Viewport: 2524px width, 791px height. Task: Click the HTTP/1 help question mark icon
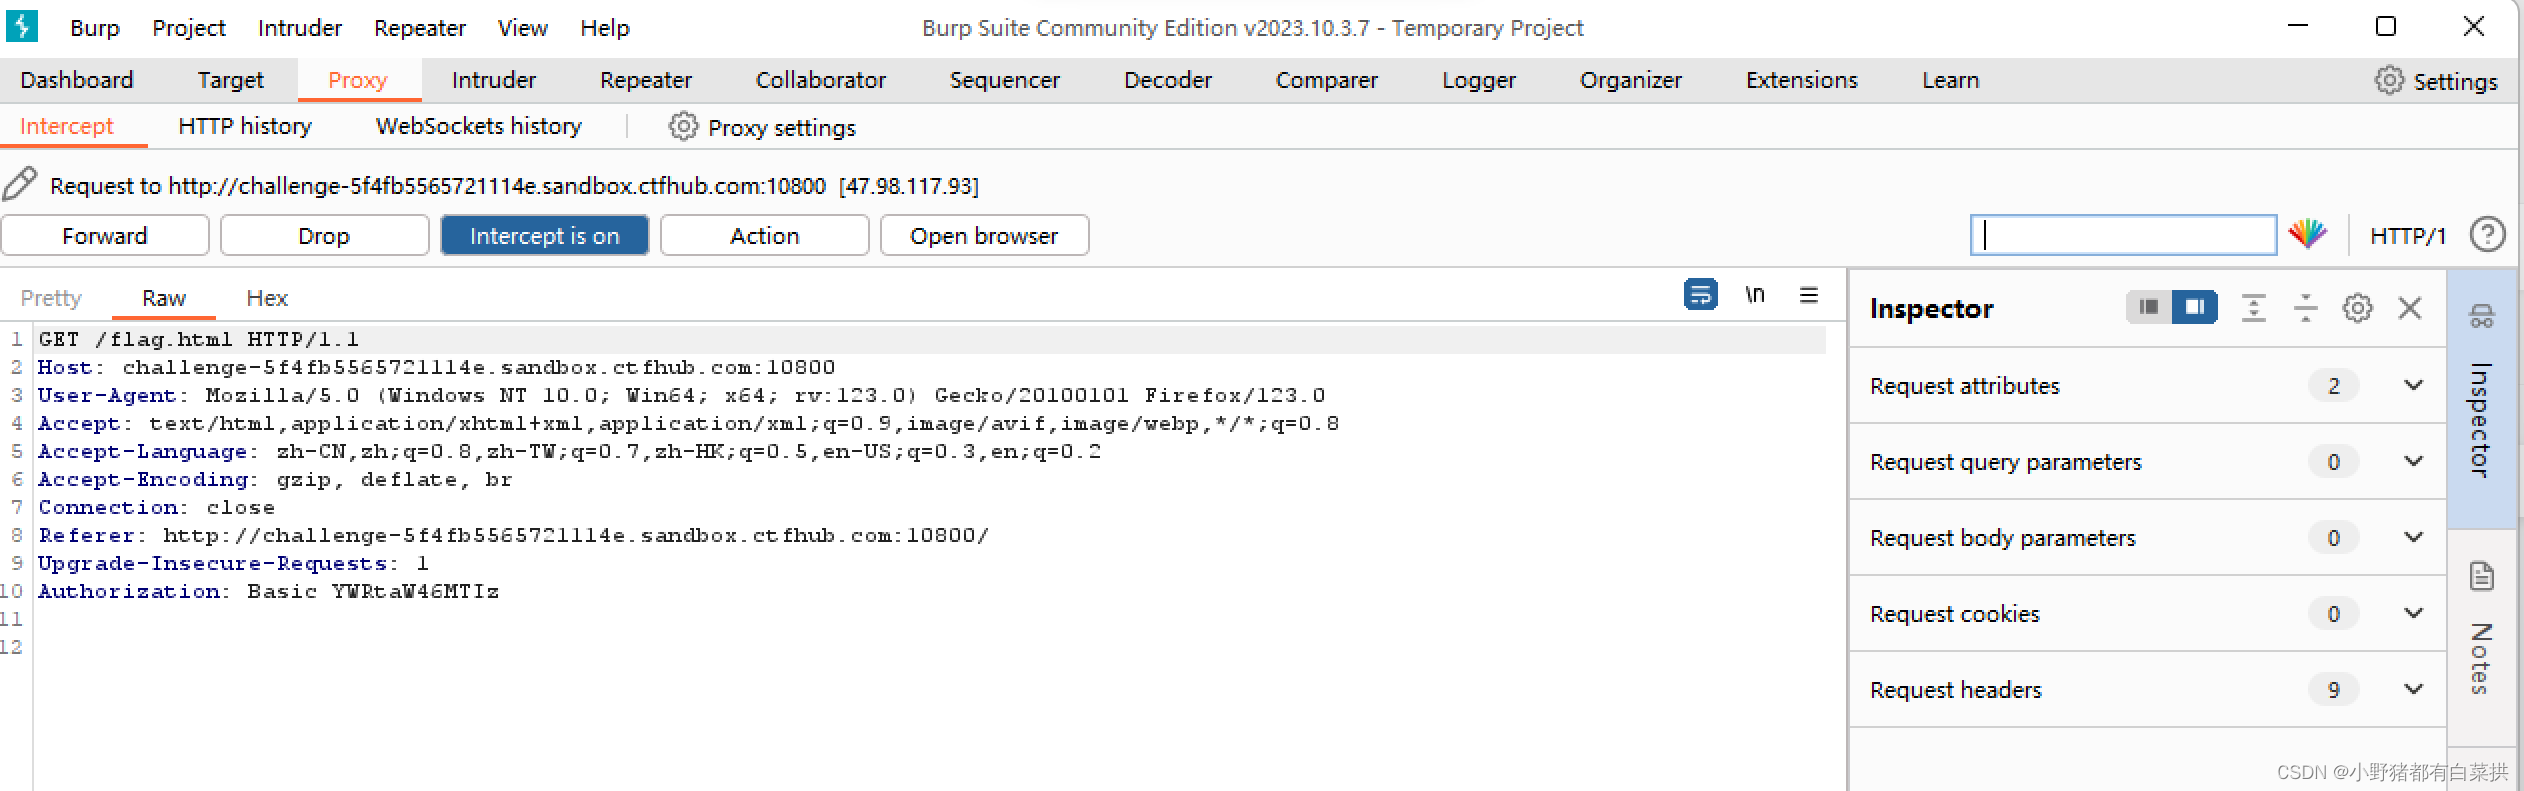pos(2489,234)
